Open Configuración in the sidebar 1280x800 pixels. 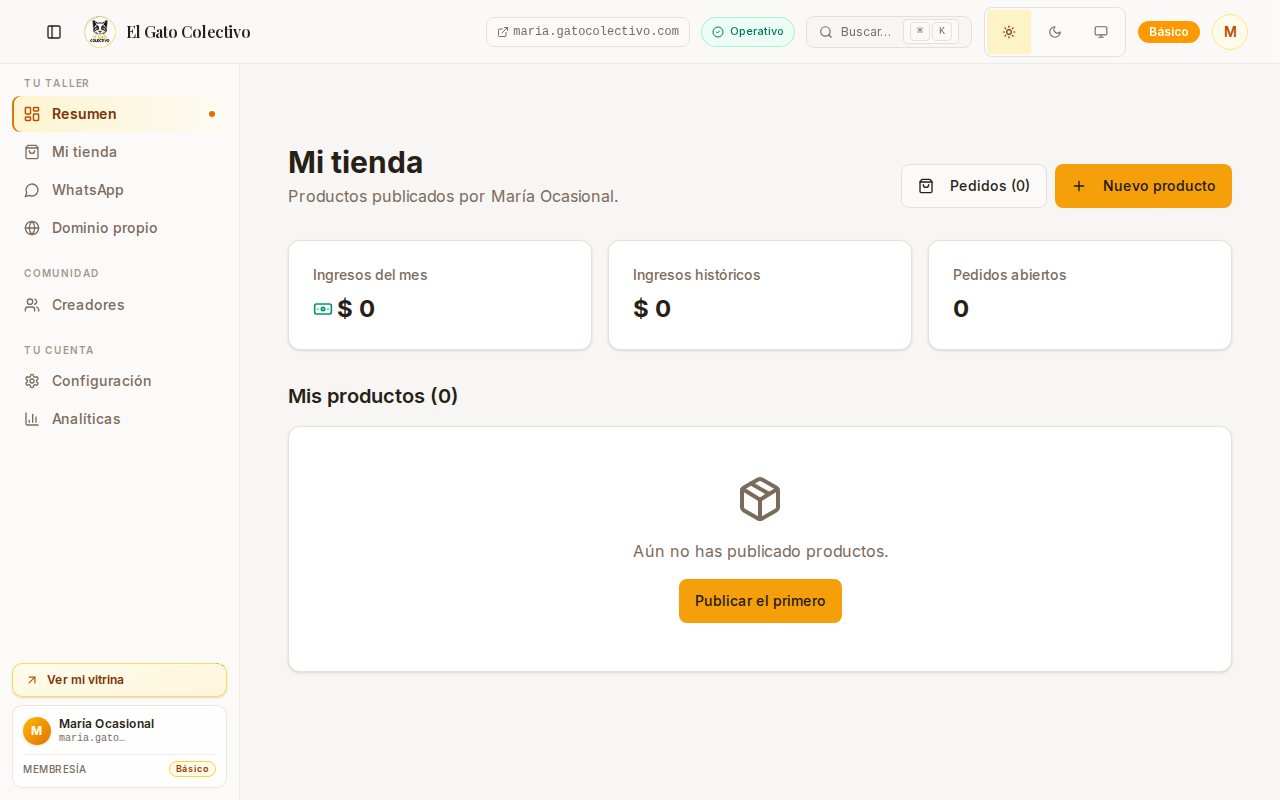(119, 381)
